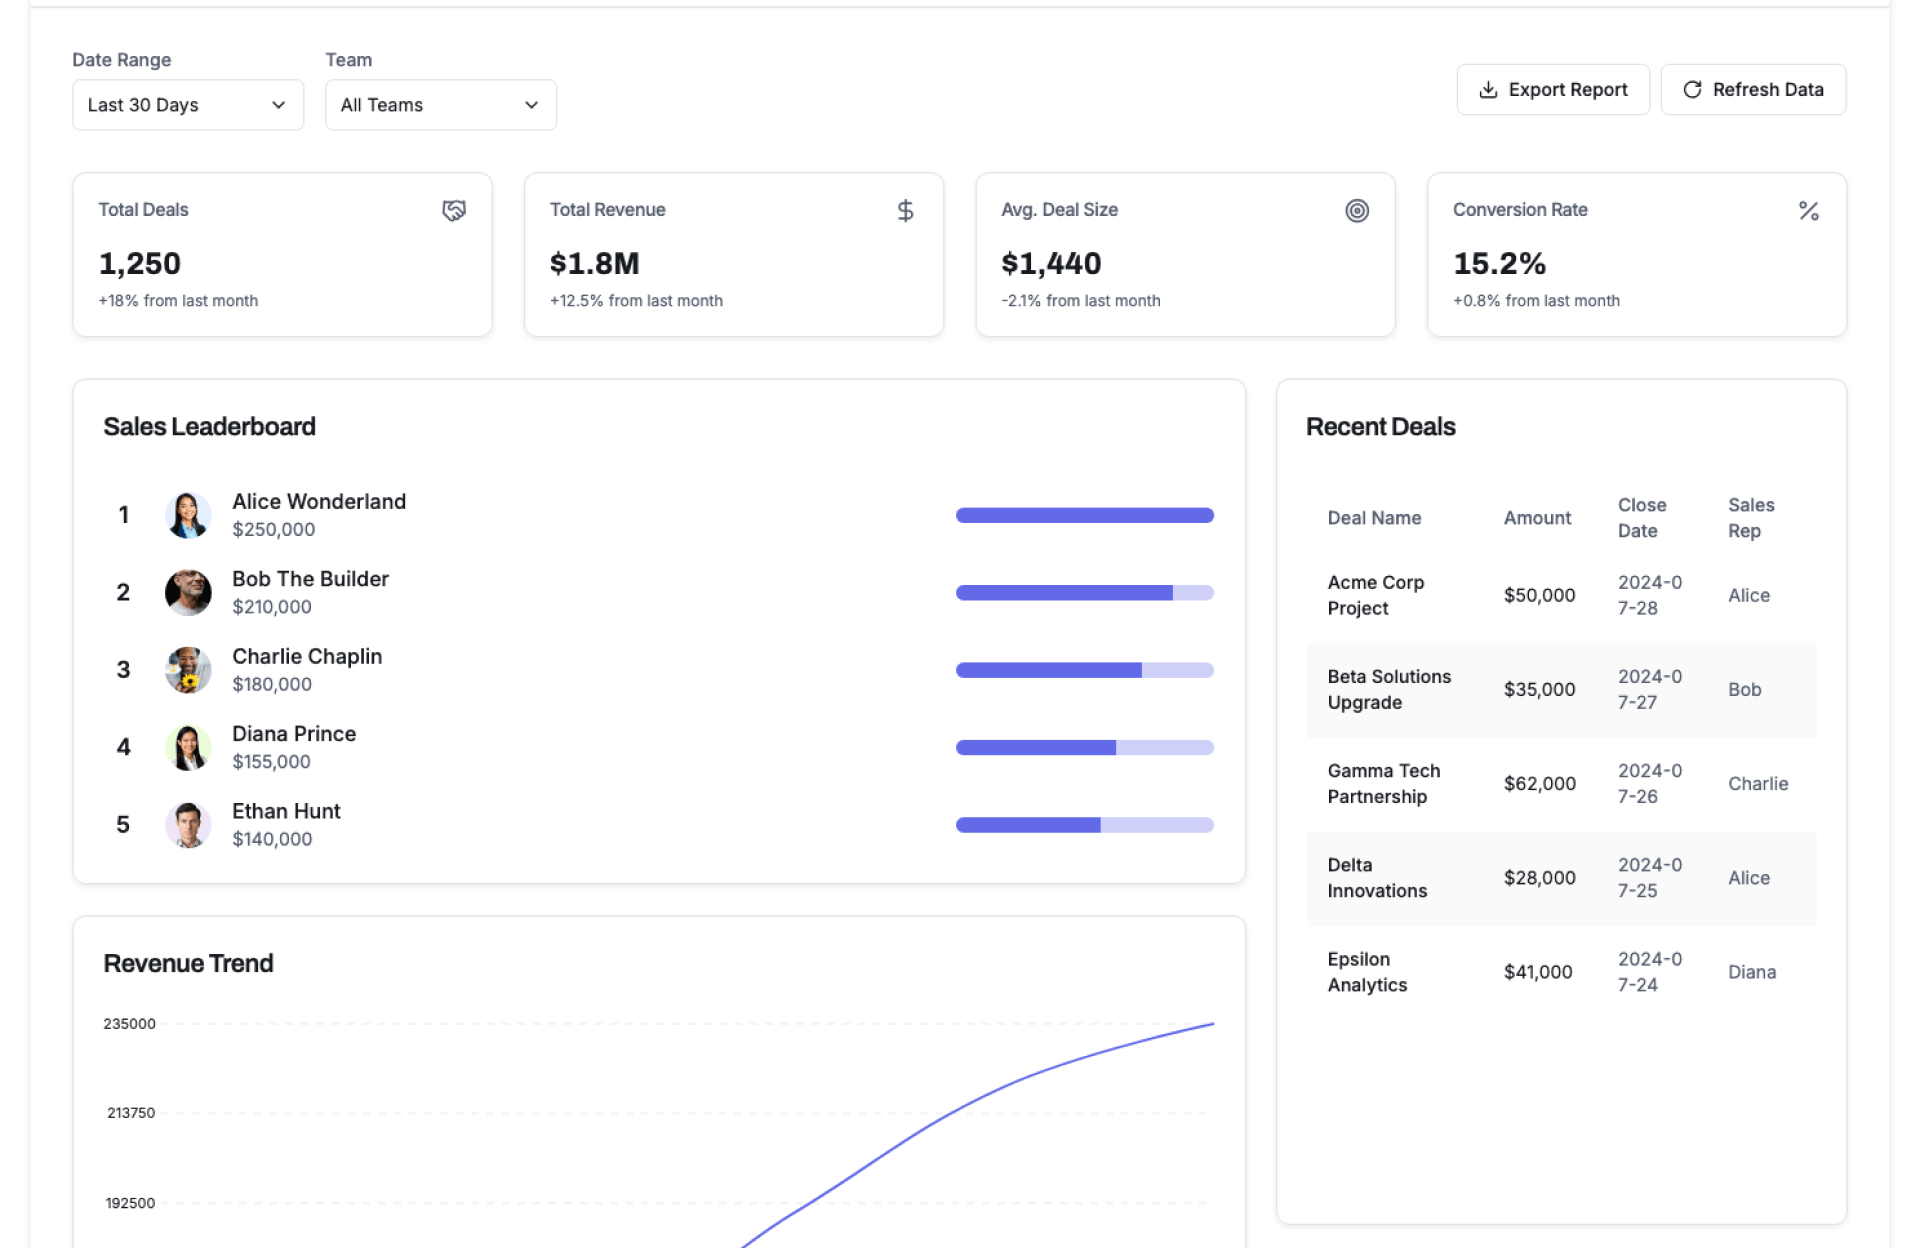The image size is (1920, 1248).
Task: Click the Amount column header
Action: (x=1537, y=518)
